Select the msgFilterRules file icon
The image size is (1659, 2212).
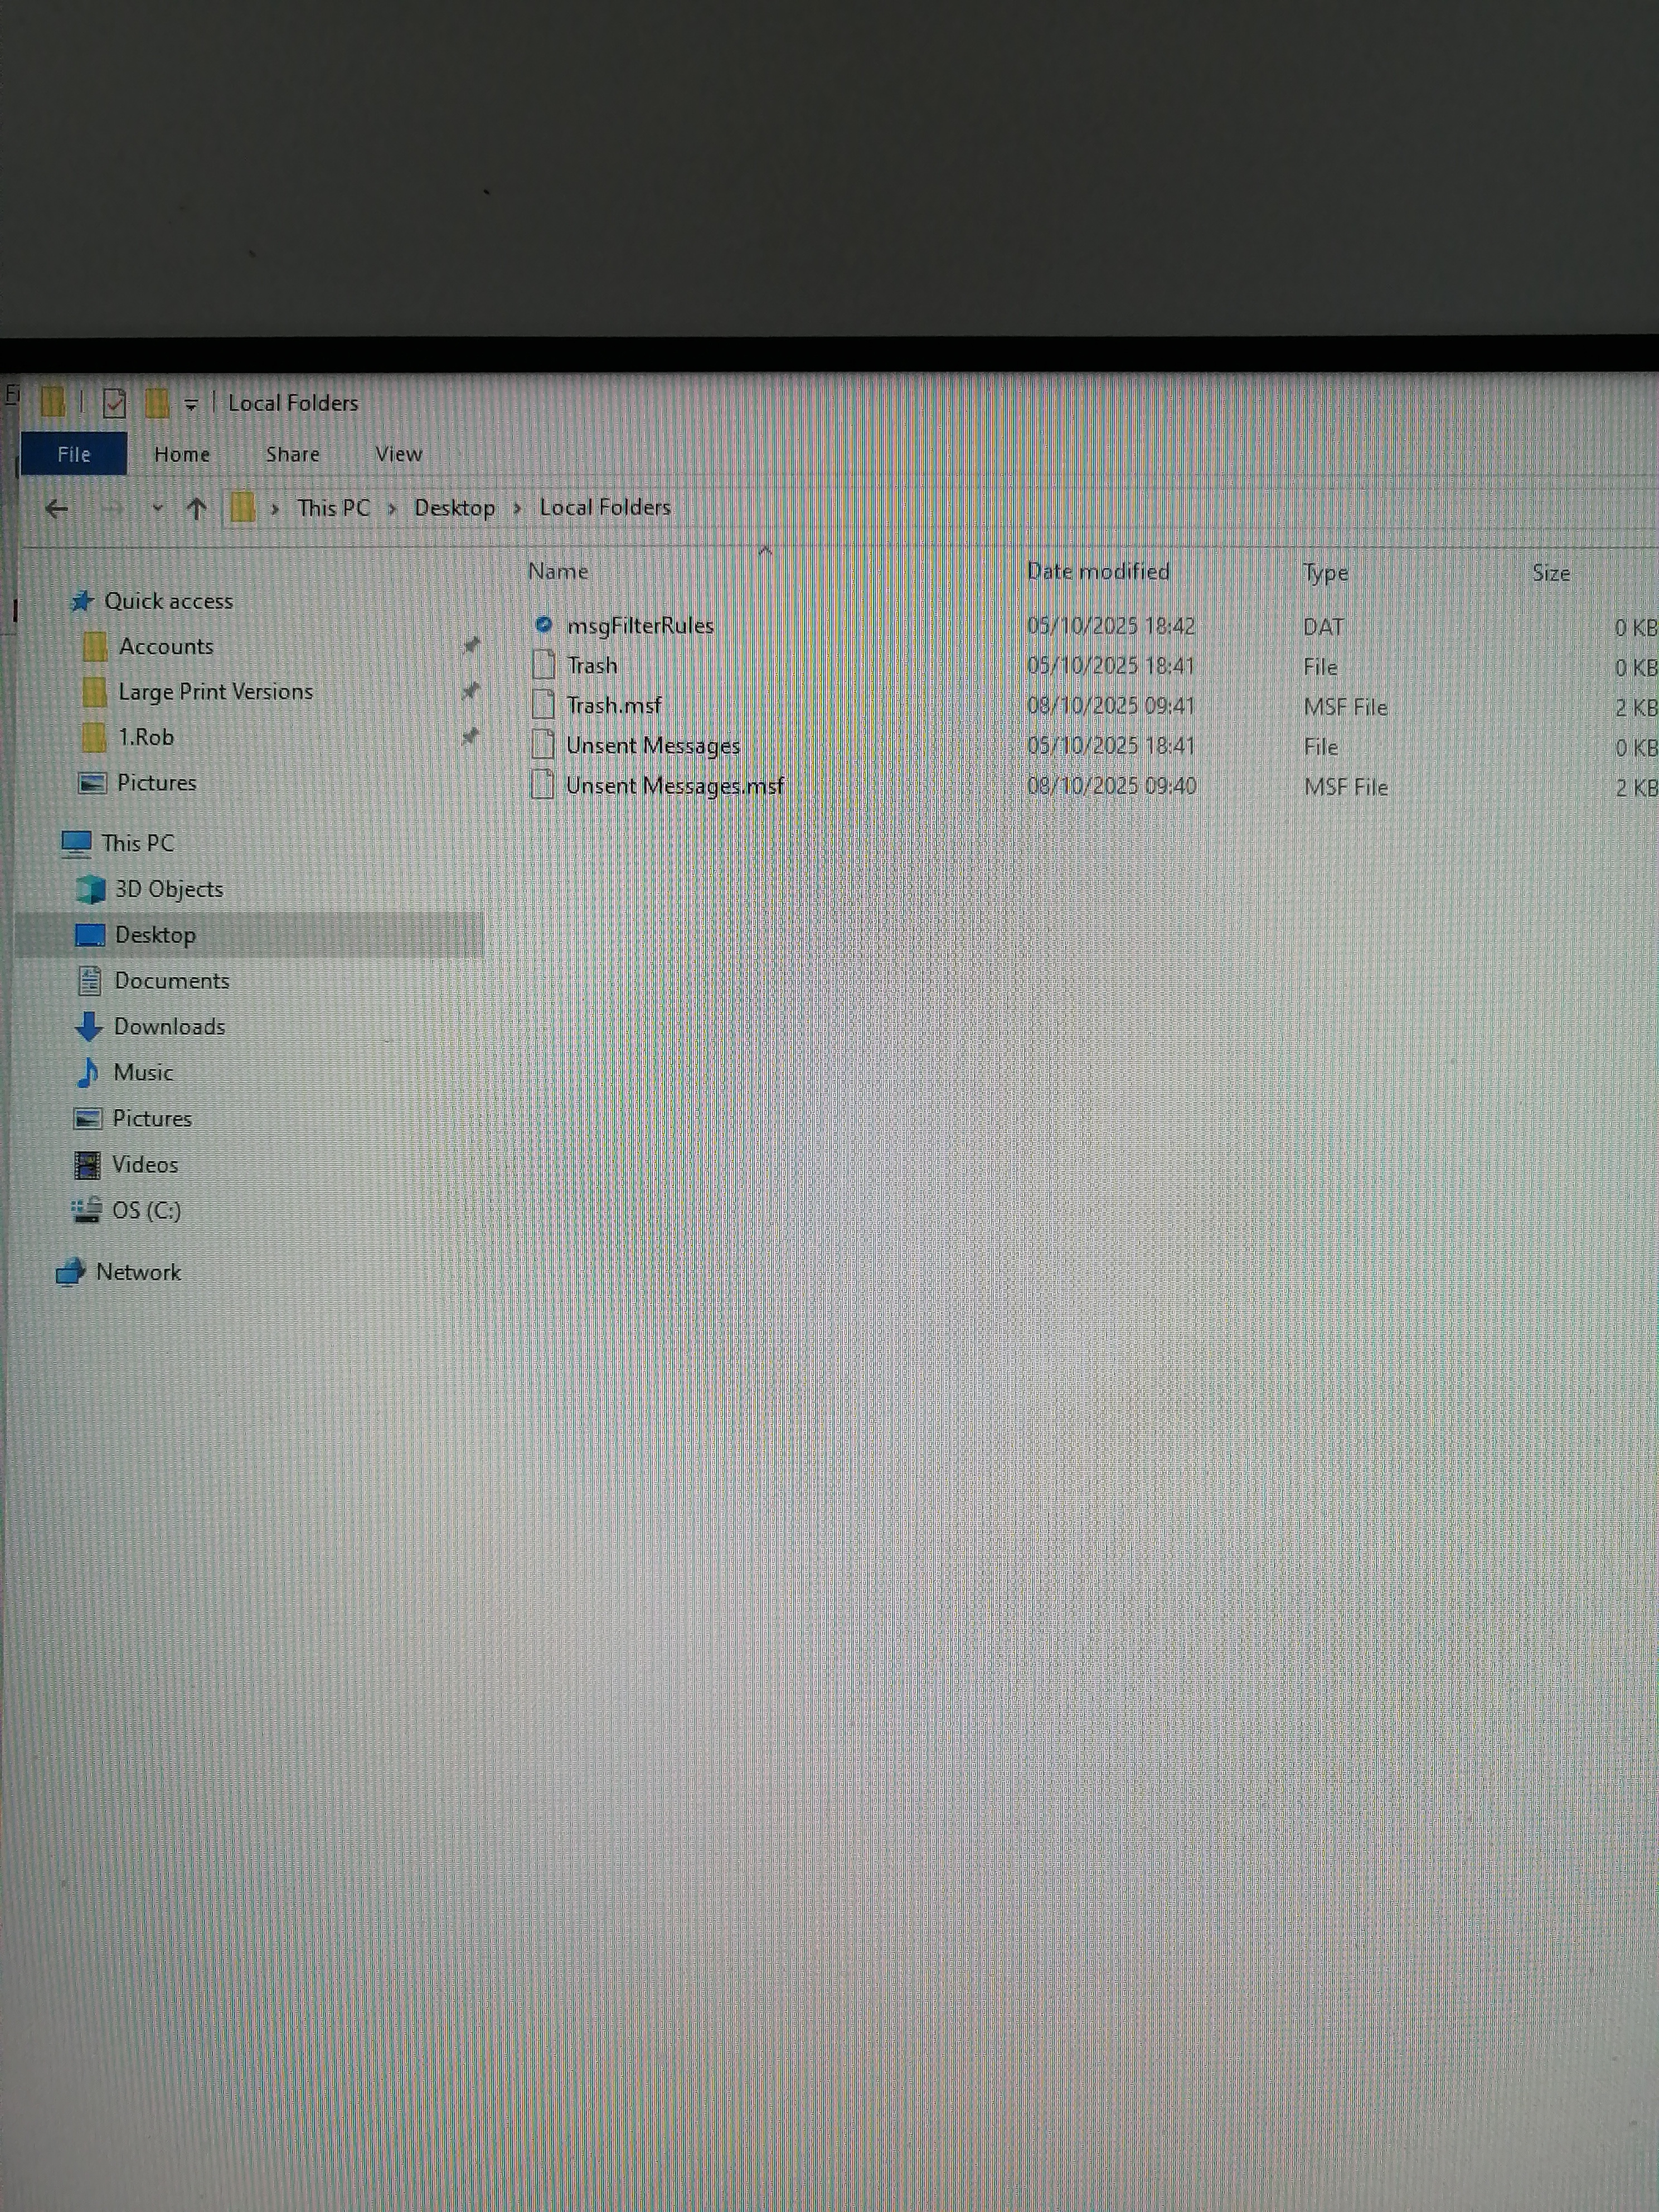point(543,625)
